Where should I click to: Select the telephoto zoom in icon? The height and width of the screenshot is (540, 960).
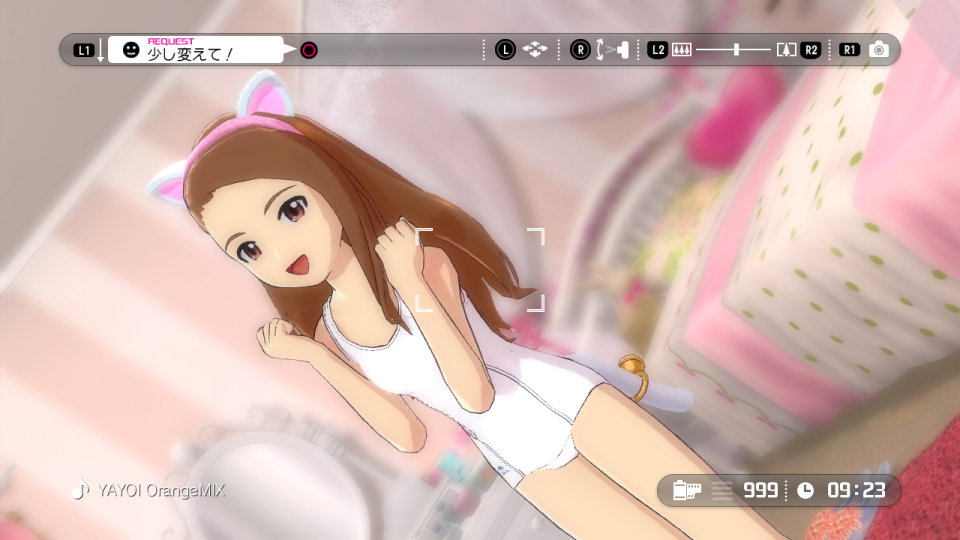coord(786,49)
